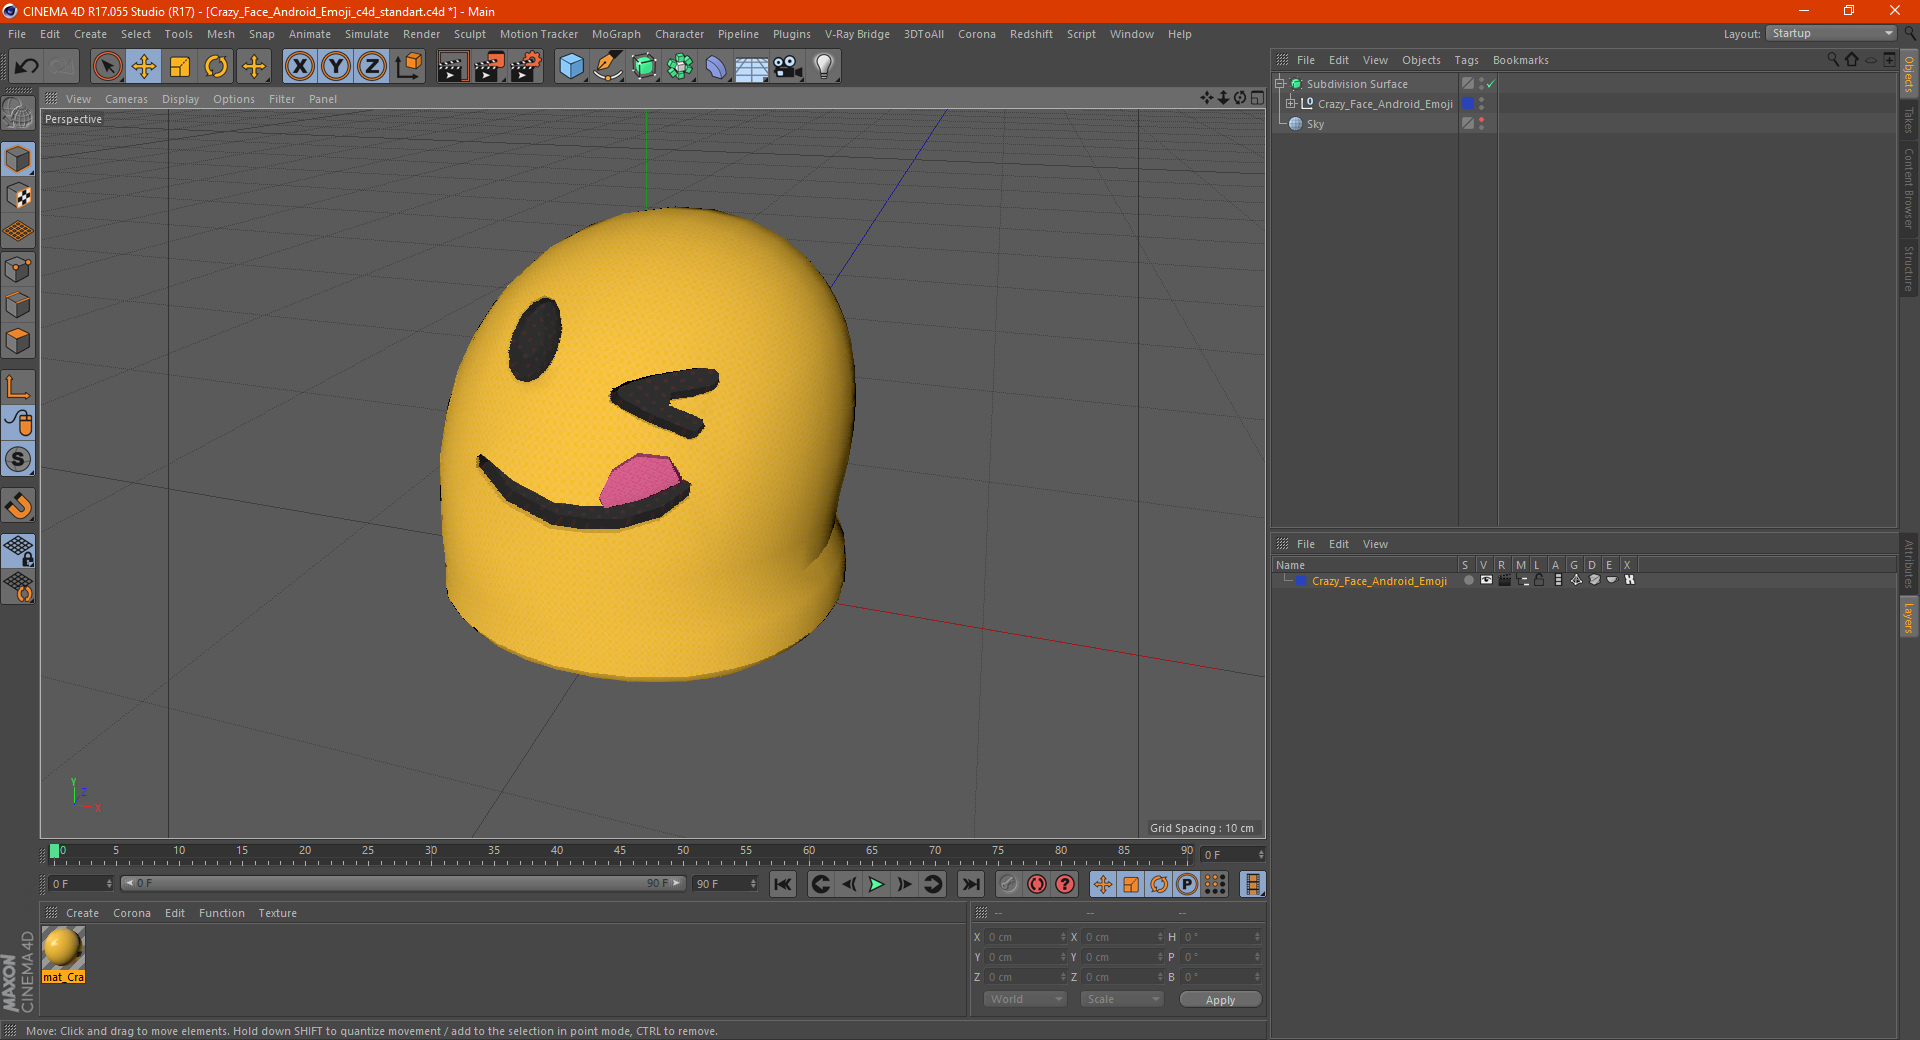Toggle Sky object visibility dots

pos(1482,124)
